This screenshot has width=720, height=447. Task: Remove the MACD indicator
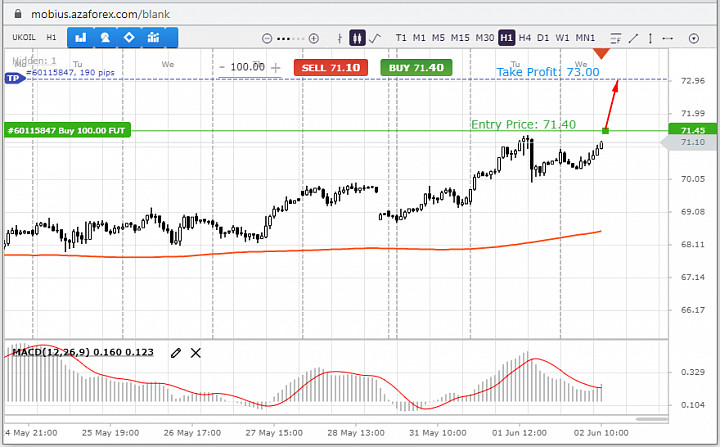coord(196,353)
